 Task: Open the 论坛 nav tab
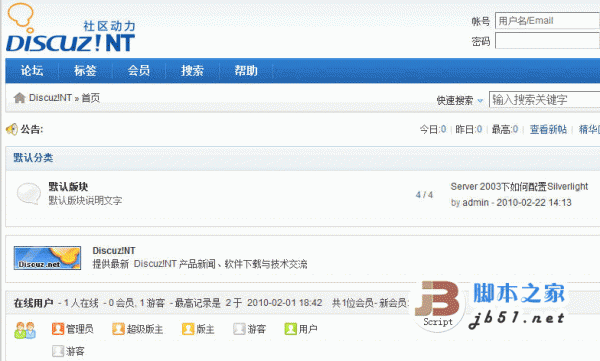(32, 70)
